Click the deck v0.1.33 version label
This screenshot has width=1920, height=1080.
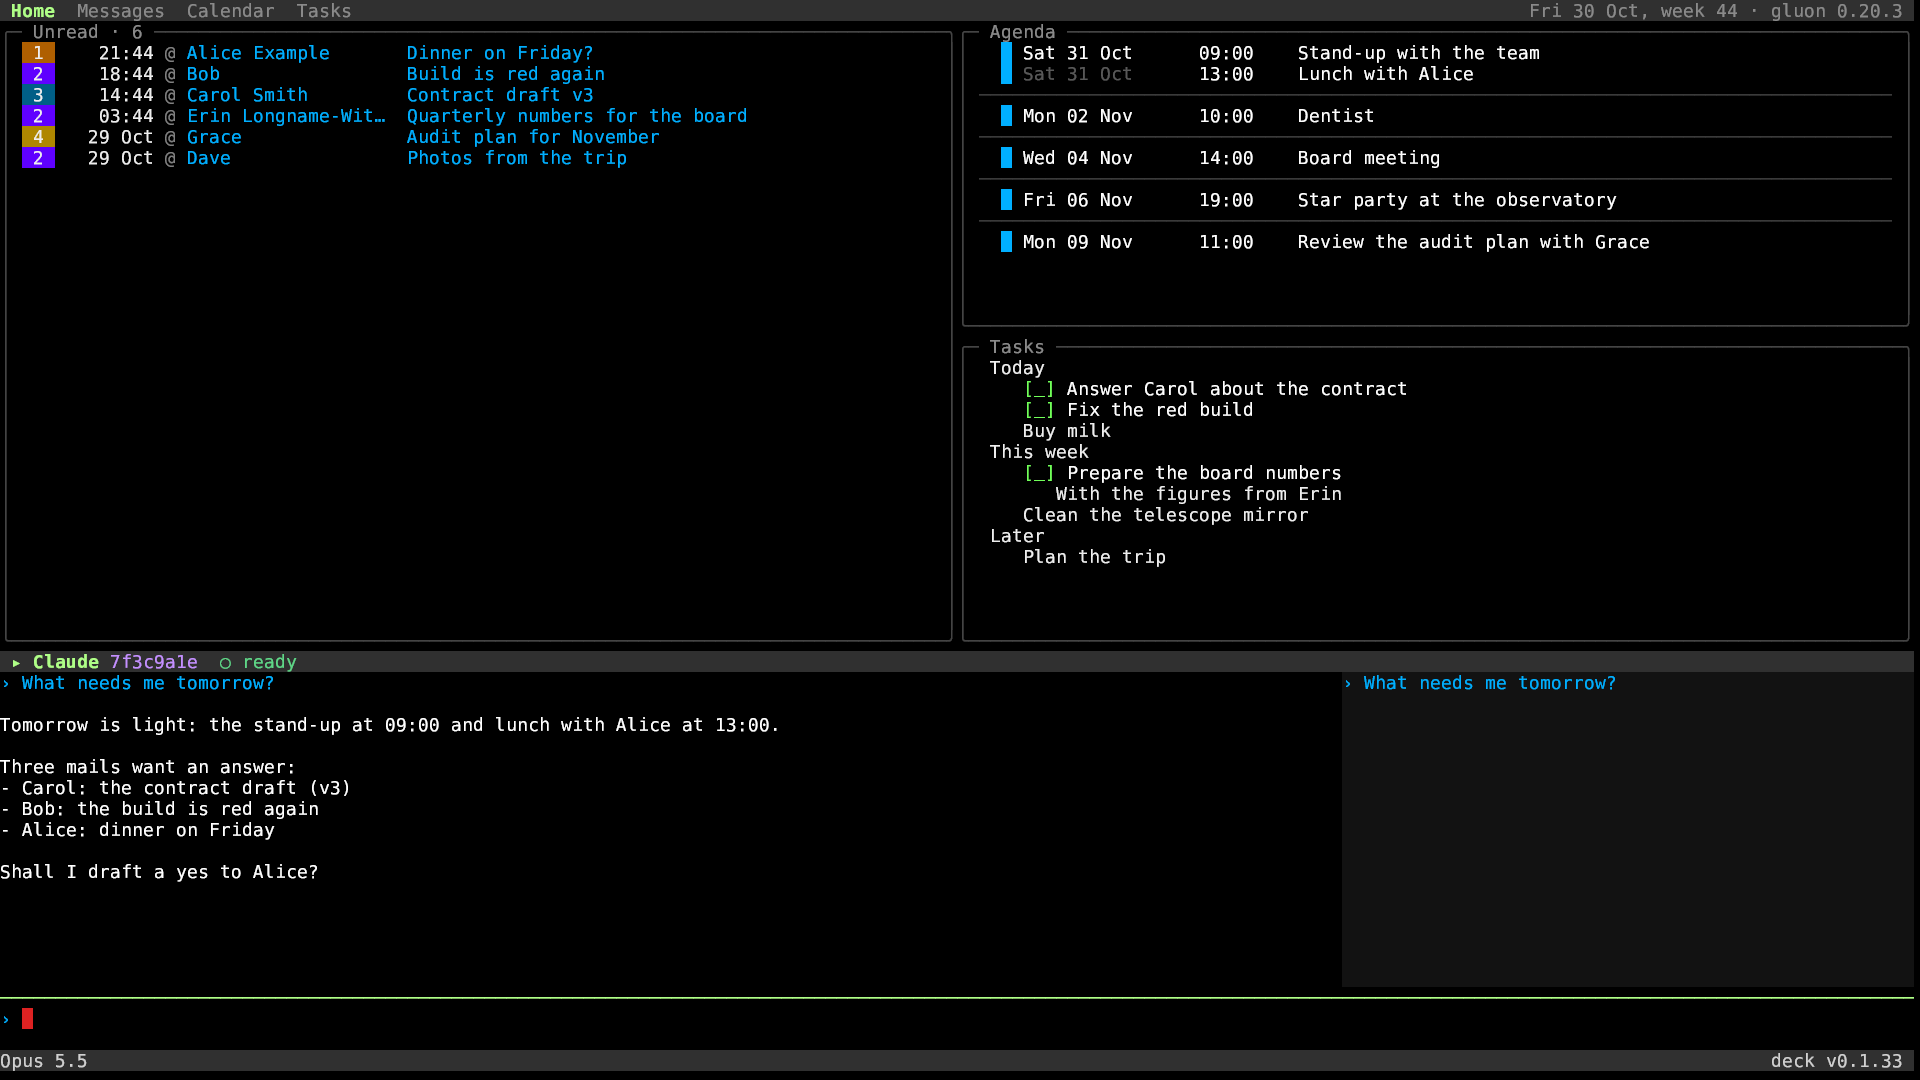point(1836,1061)
